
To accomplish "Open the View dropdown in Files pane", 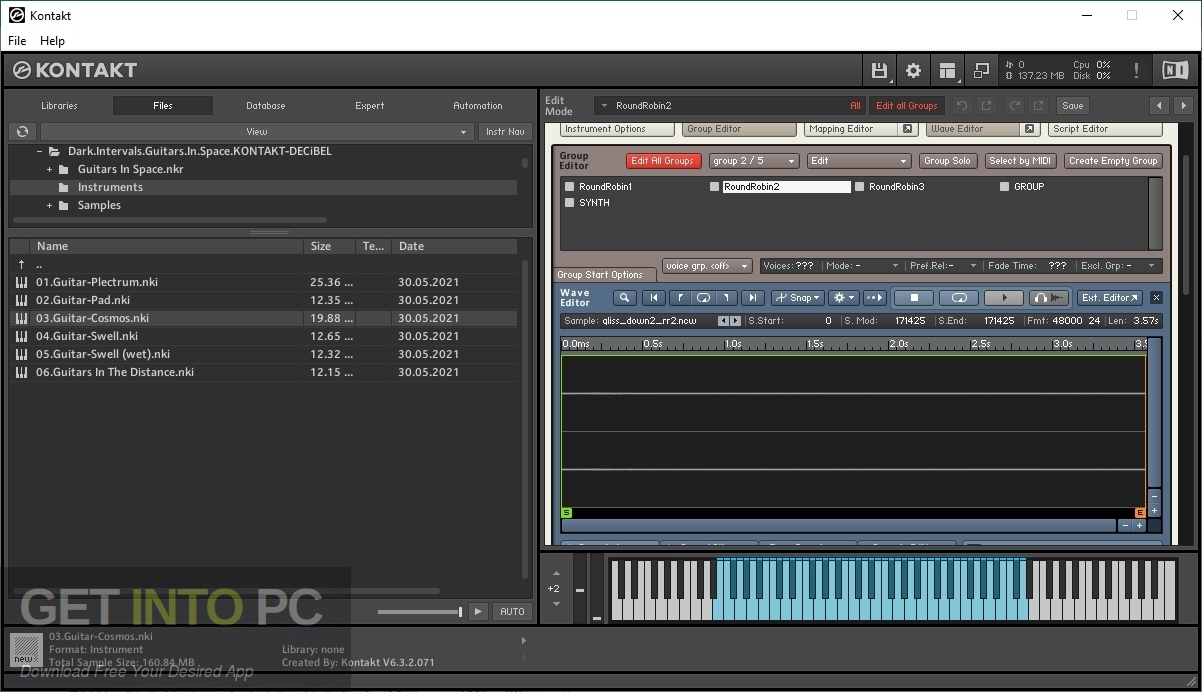I will [256, 131].
